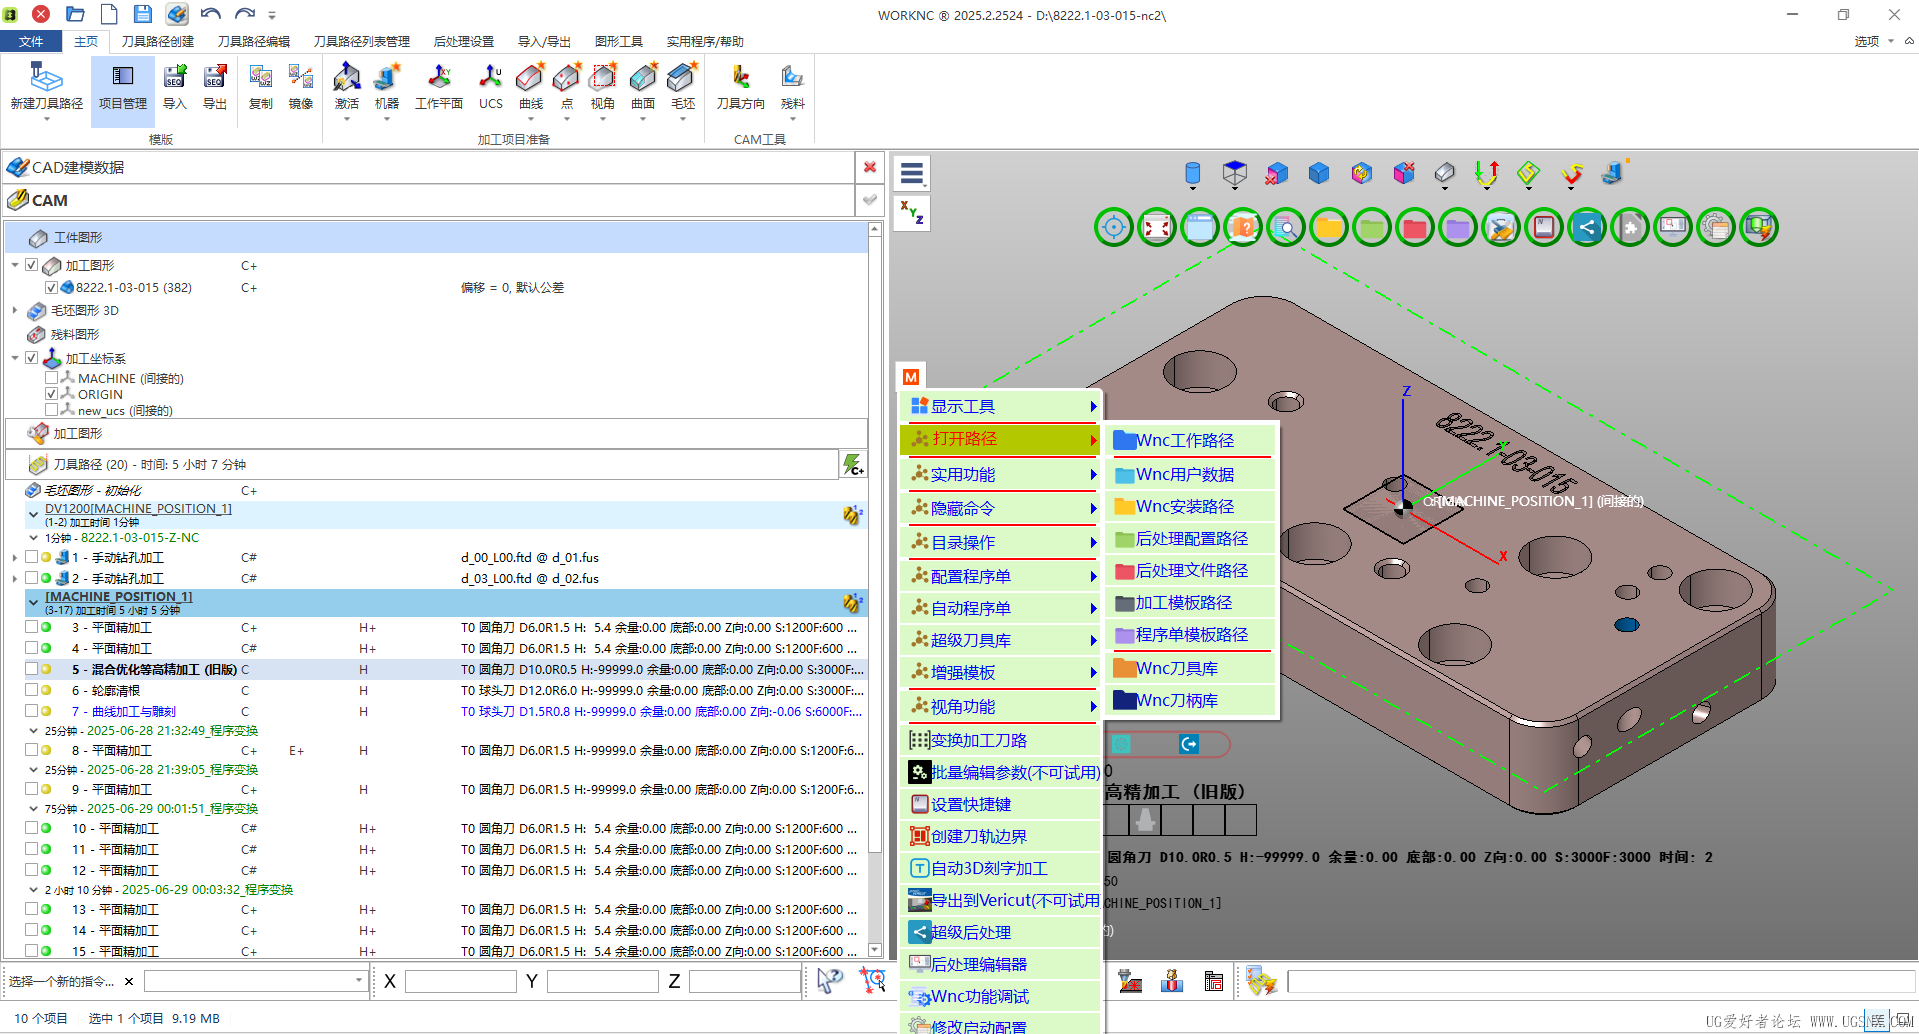Click 自动3D刻字加工 menu entry

point(1001,868)
